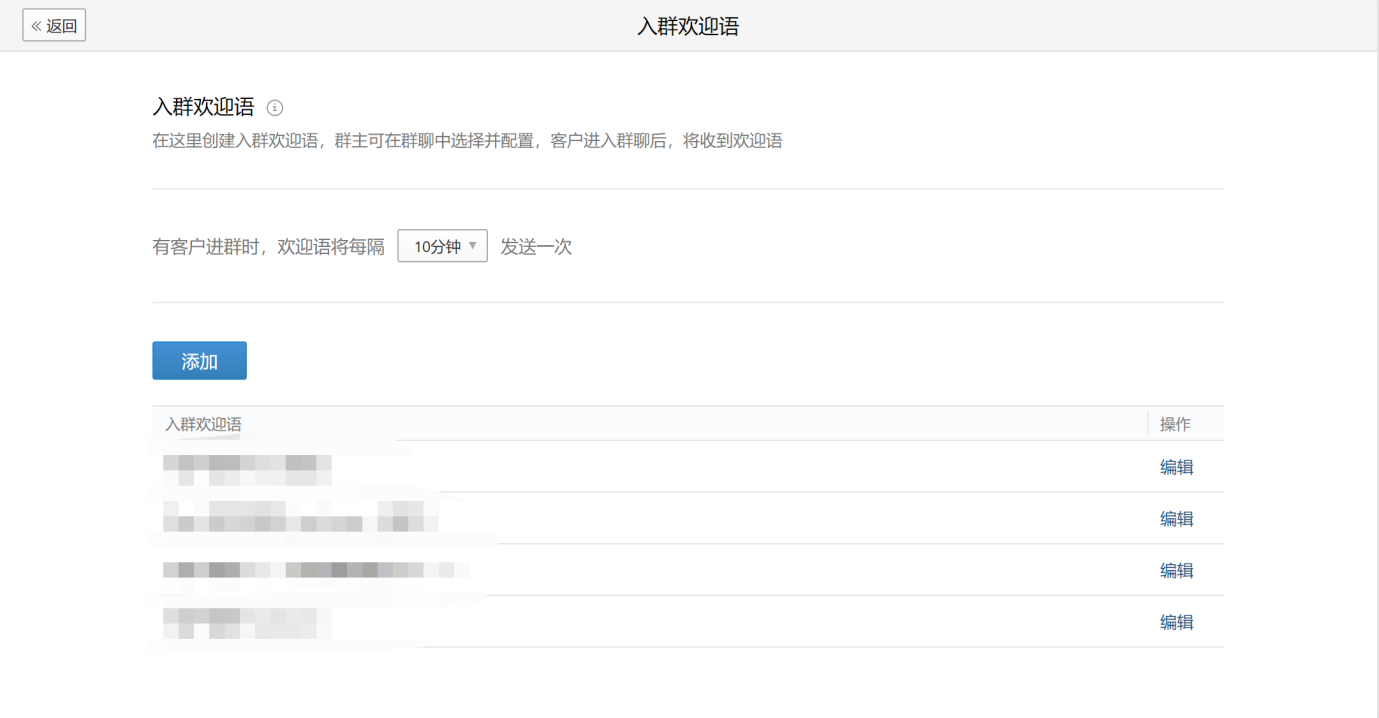Open the info tooltip beside 入群欢迎语 heading
Screen dimensions: 1379x718
275,107
